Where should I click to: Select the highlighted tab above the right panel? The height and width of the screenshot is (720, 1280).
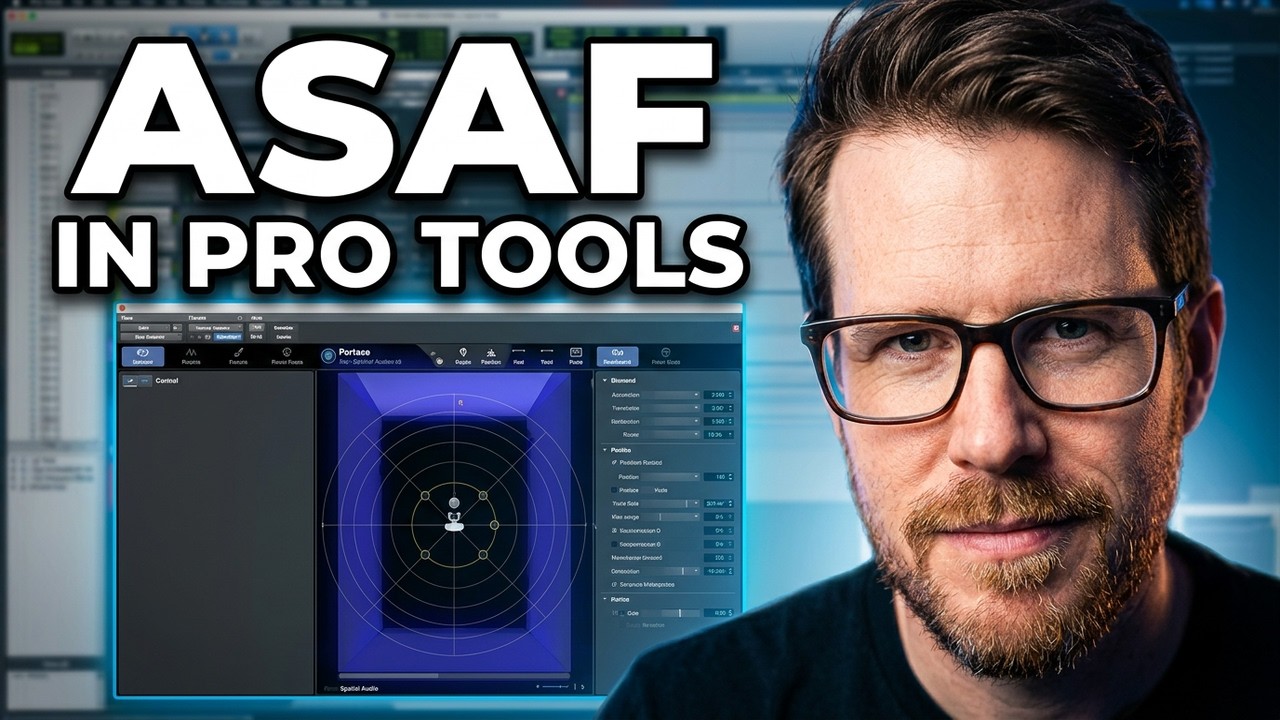(x=618, y=356)
